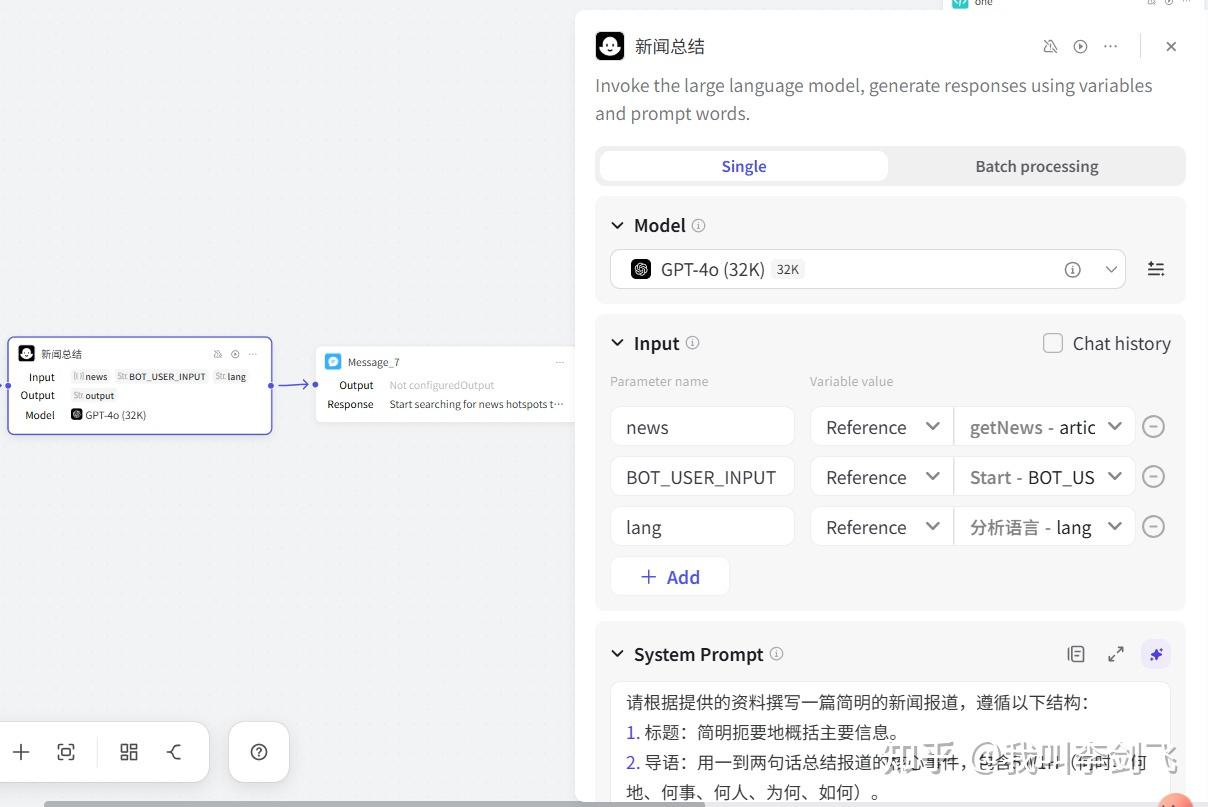The image size is (1208, 807).
Task: Click the help question mark button
Action: pos(259,752)
